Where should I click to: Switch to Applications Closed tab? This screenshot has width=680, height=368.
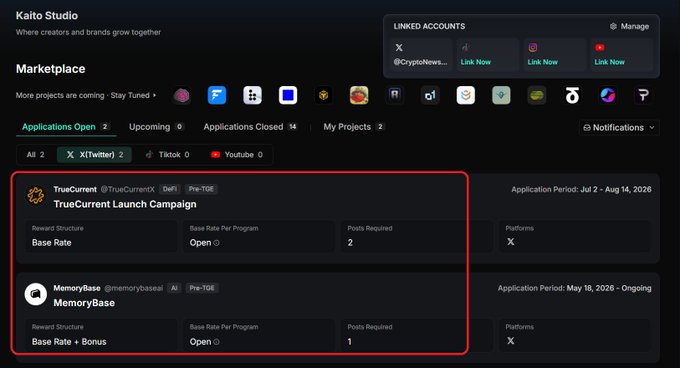click(x=250, y=127)
